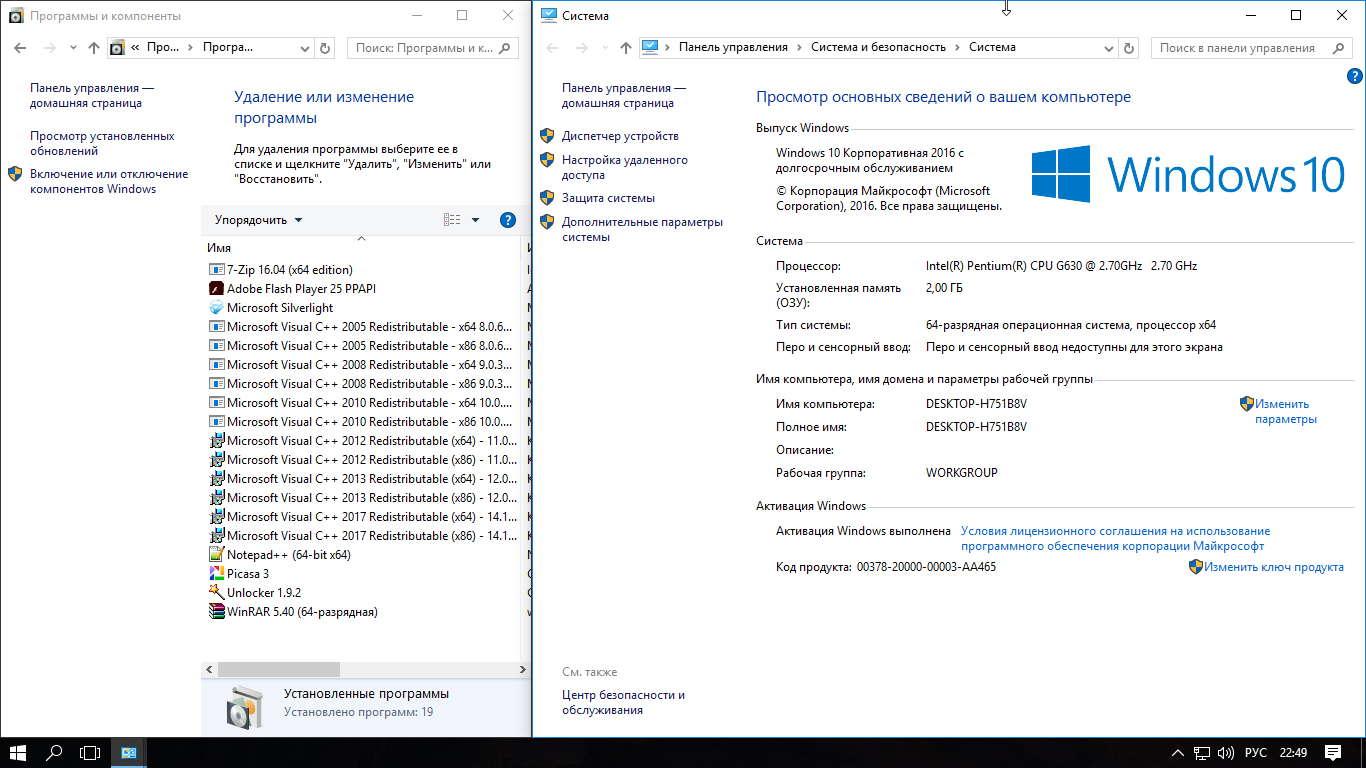Click the Control Panel search field

[1252, 47]
